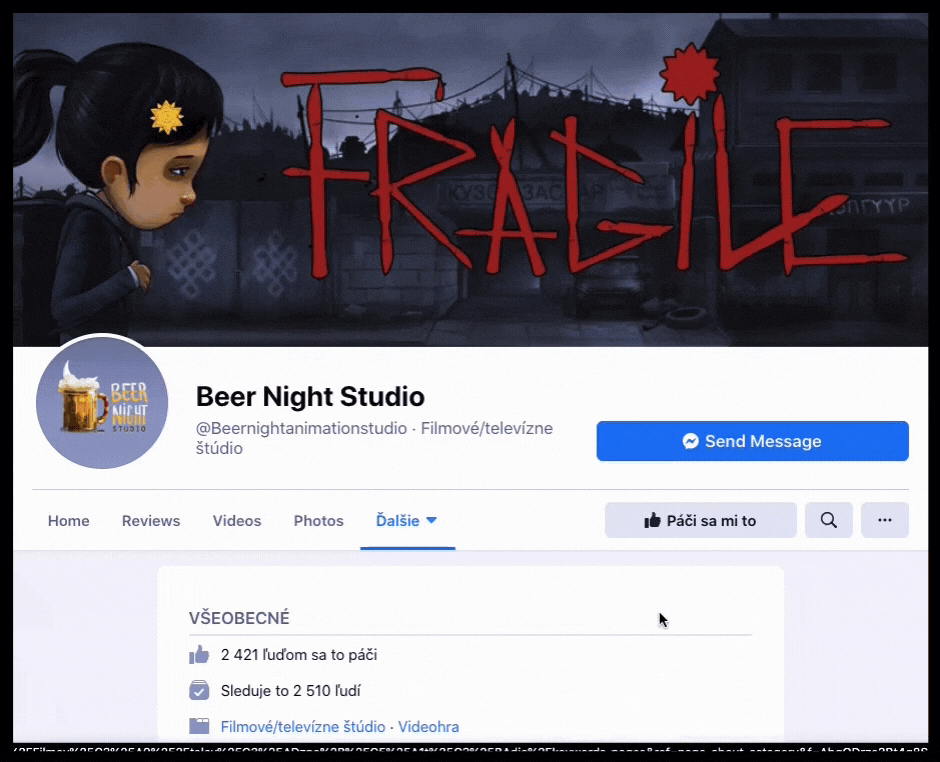Open Filmové/televízne štúdio link under VŠEOBECNÉ
940x762 pixels.
(303, 727)
